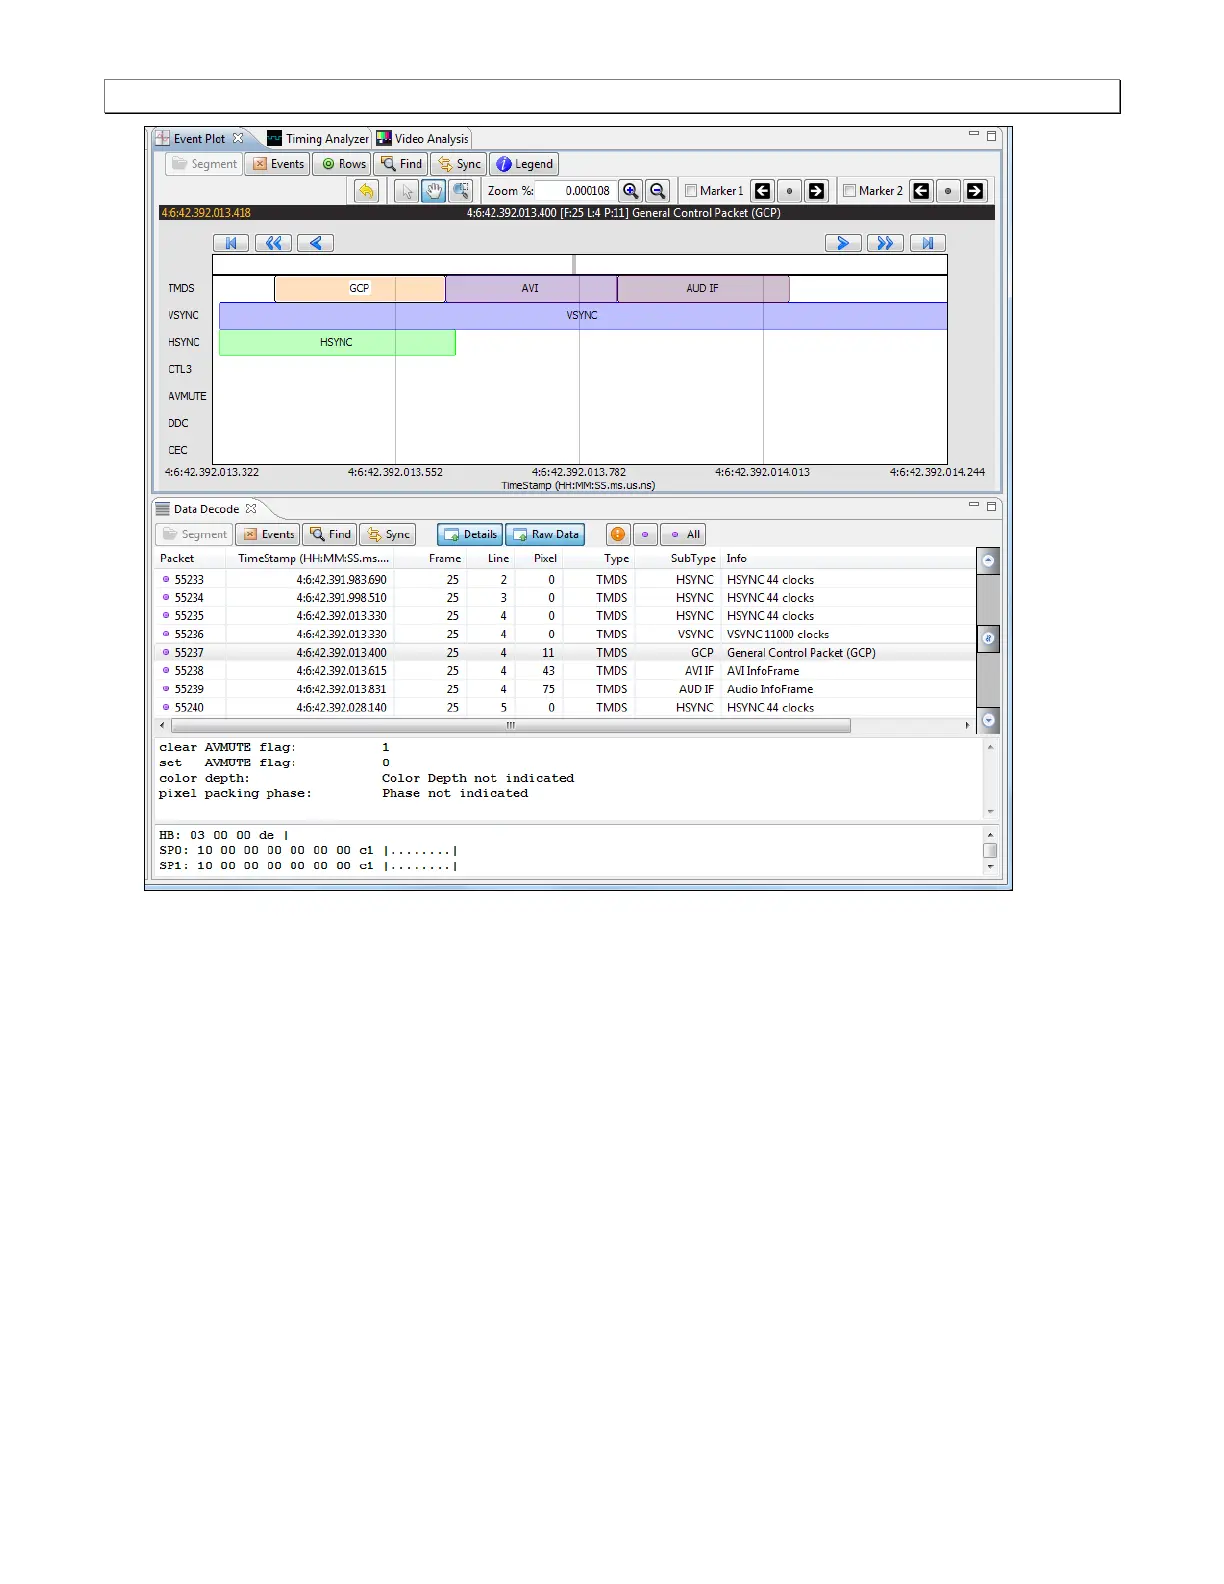
Task: Click Sync in the Event Plot toolbar
Action: pyautogui.click(x=459, y=164)
